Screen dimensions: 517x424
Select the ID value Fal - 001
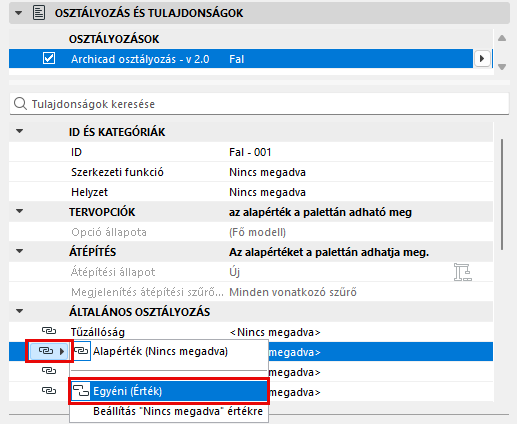click(250, 152)
